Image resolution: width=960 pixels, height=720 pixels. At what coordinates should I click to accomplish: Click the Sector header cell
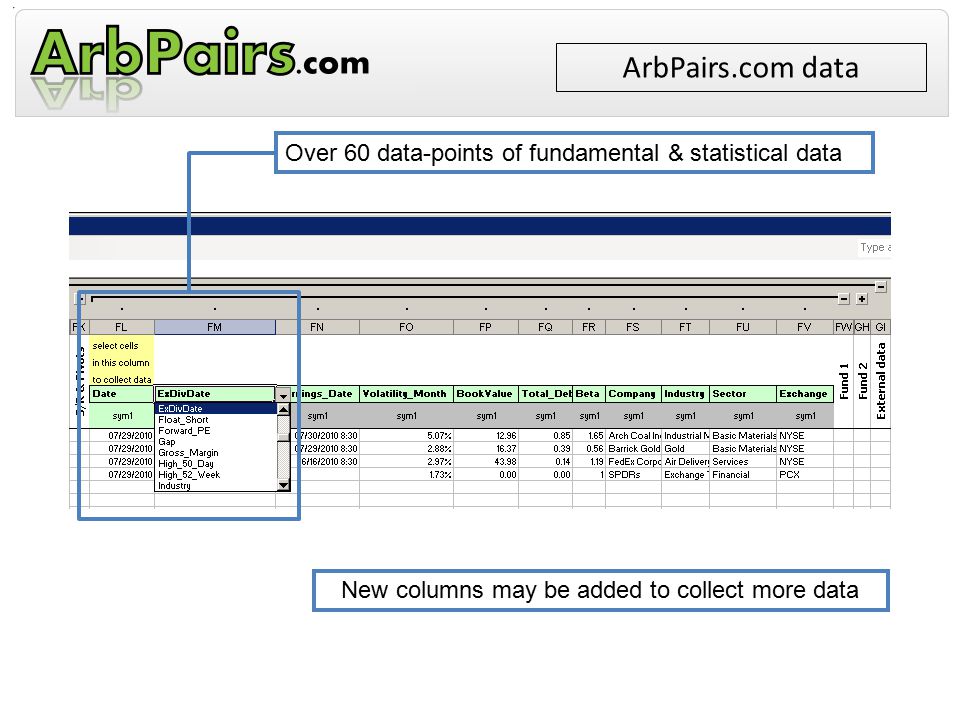point(743,394)
